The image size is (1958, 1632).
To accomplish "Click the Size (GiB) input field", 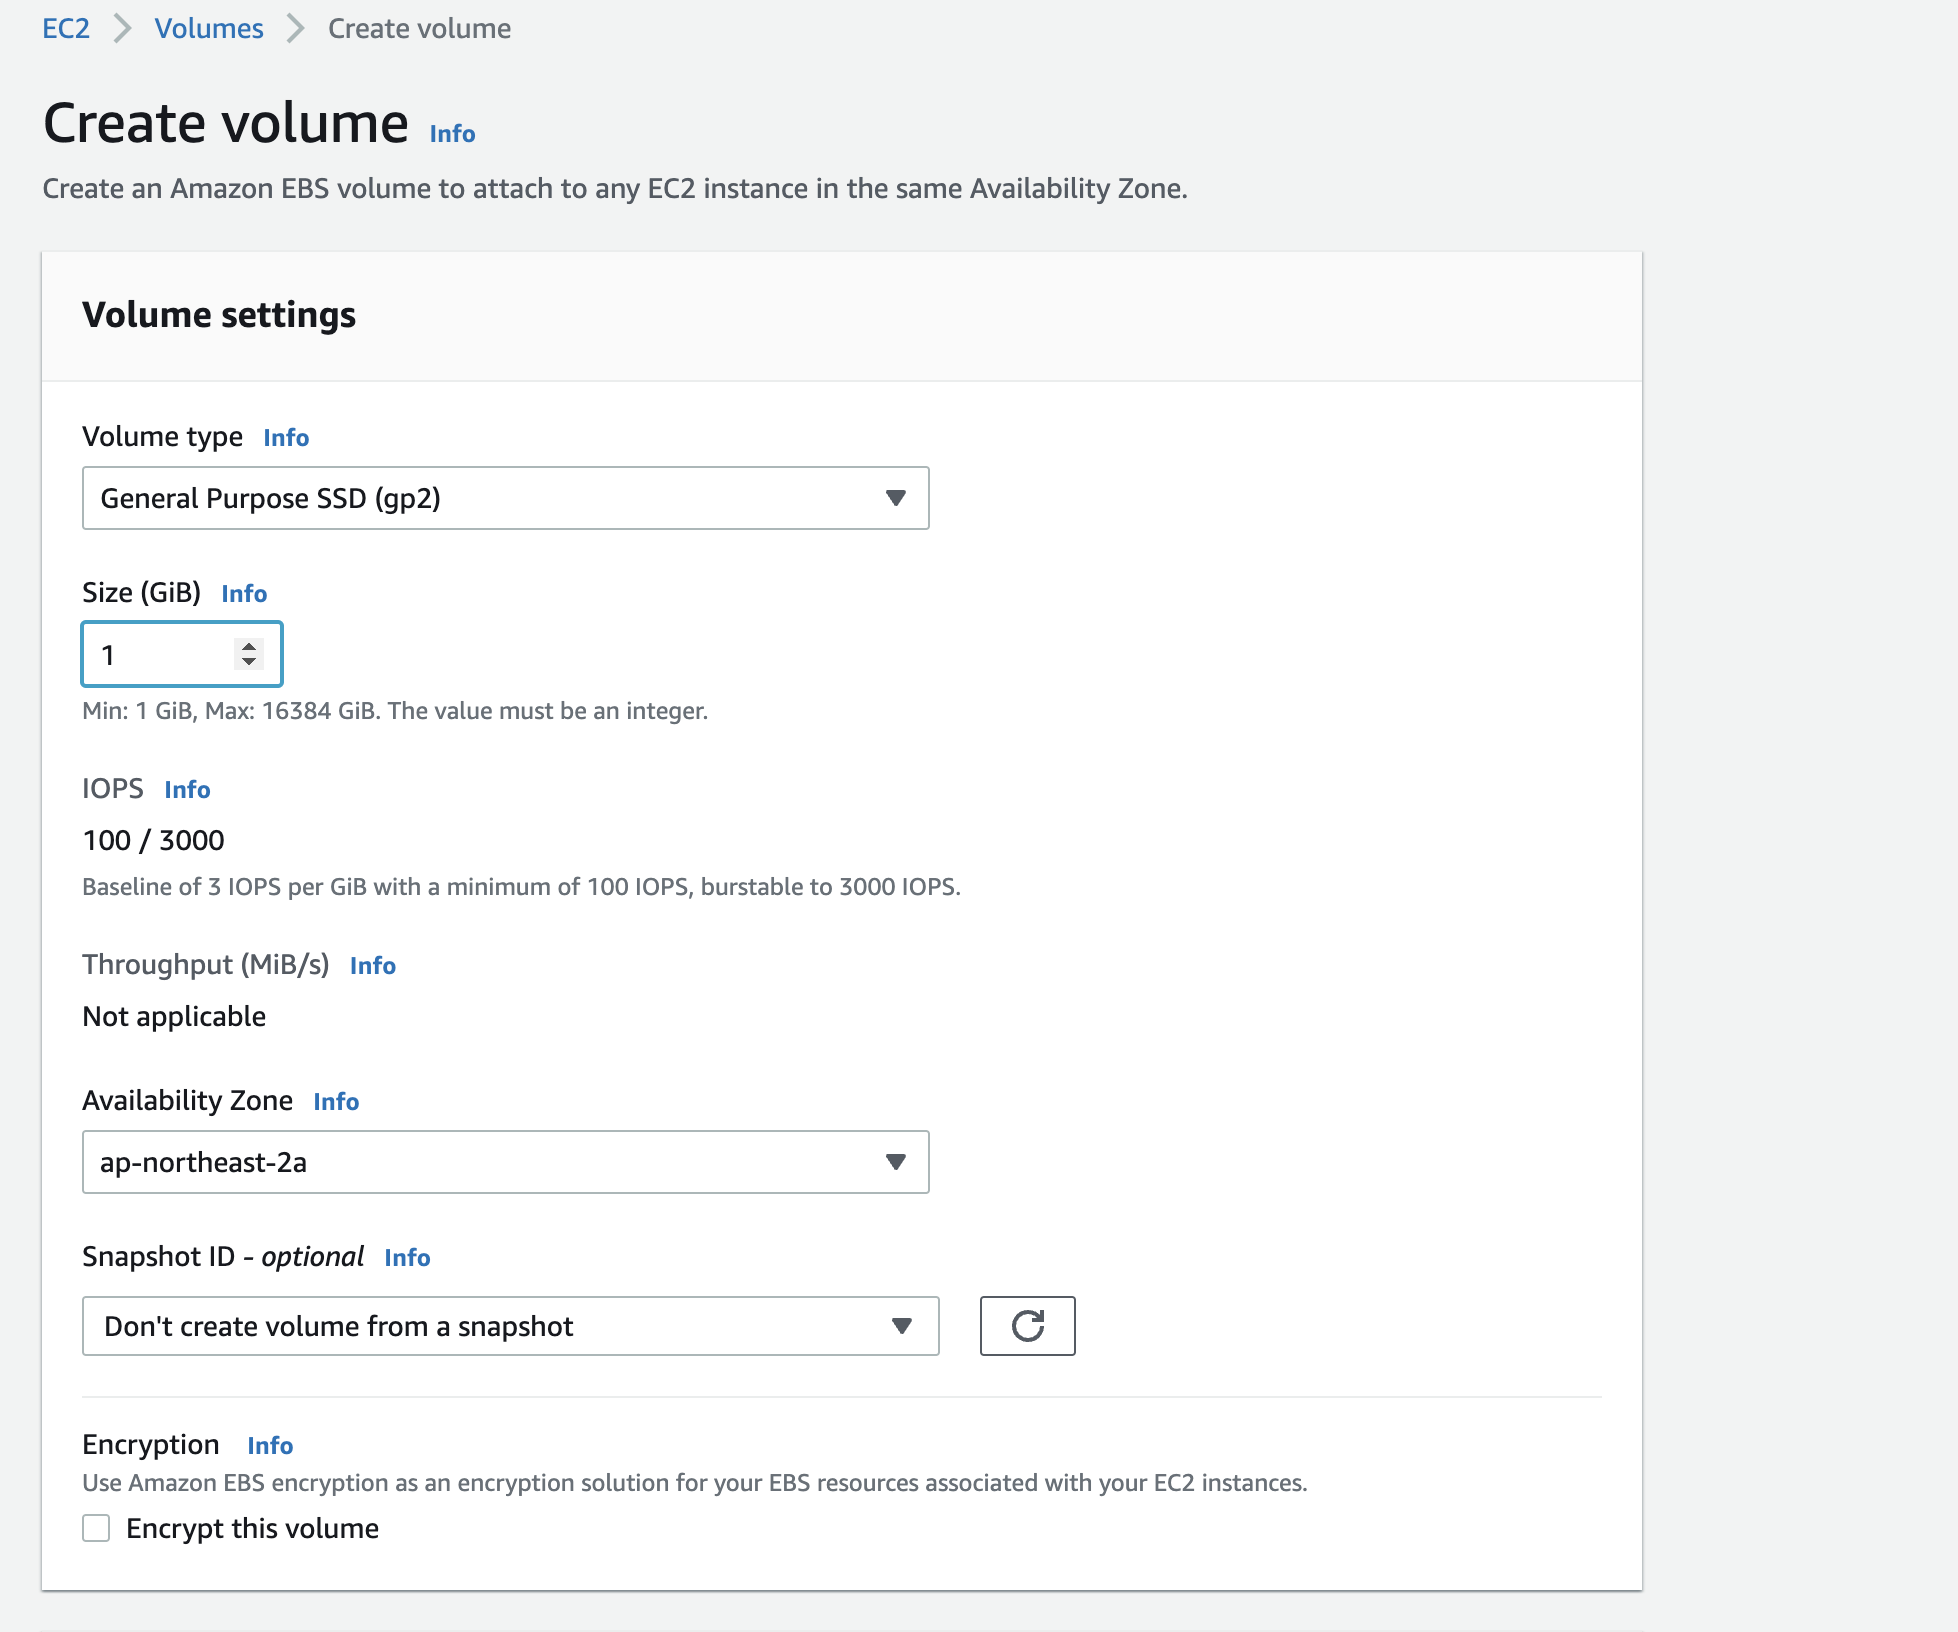I will point(160,655).
